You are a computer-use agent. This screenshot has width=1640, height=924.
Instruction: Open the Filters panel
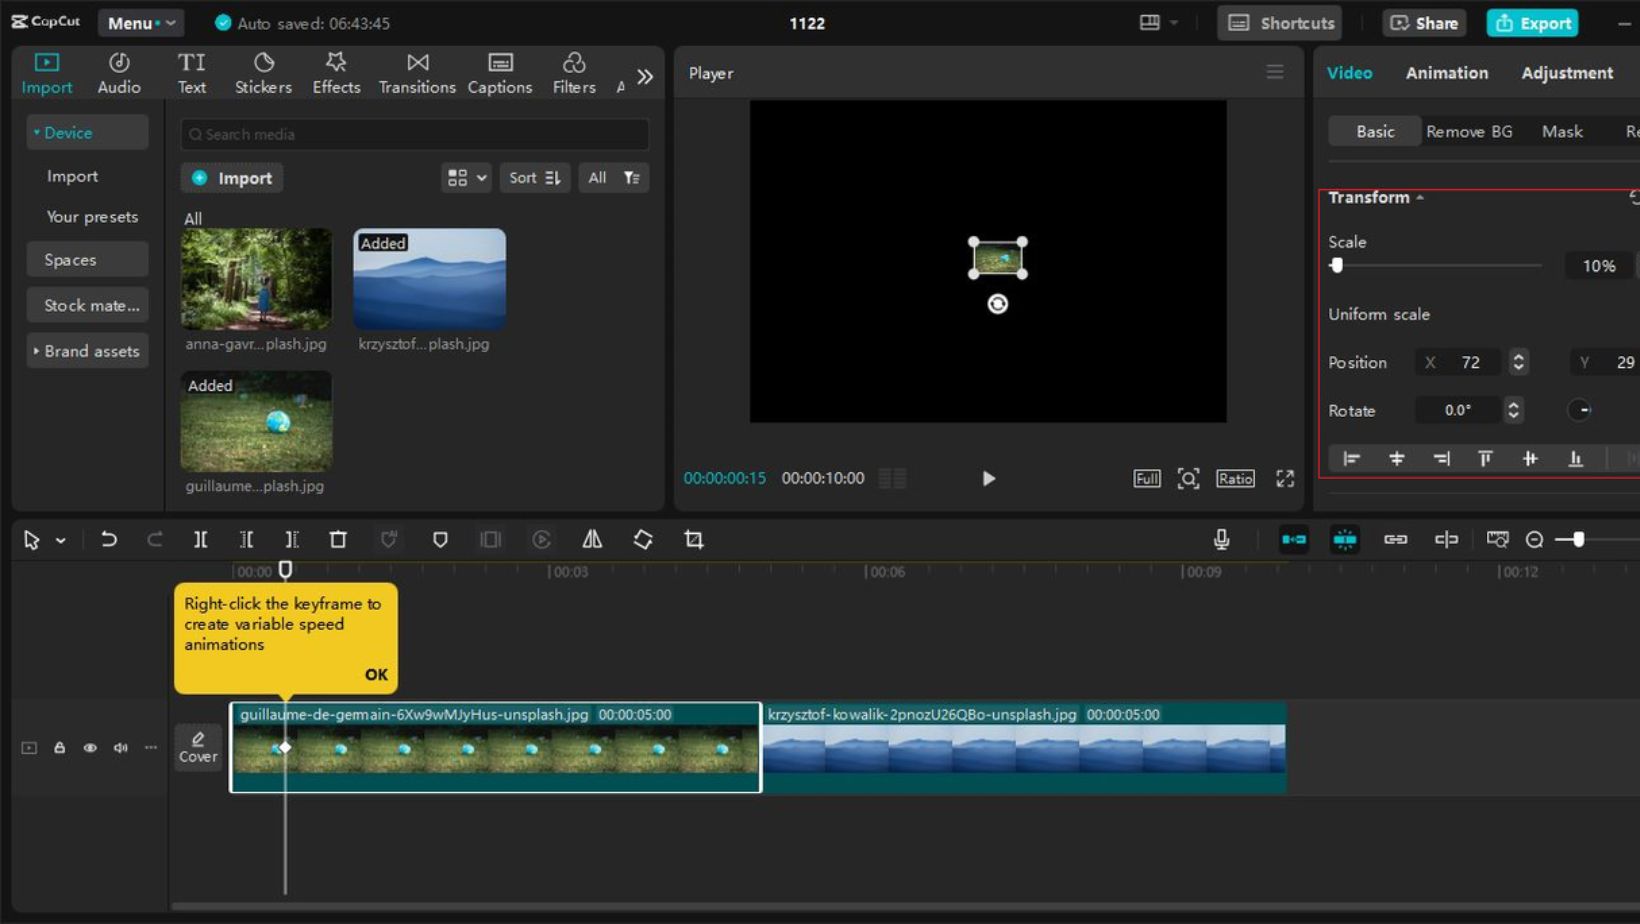[x=574, y=73]
